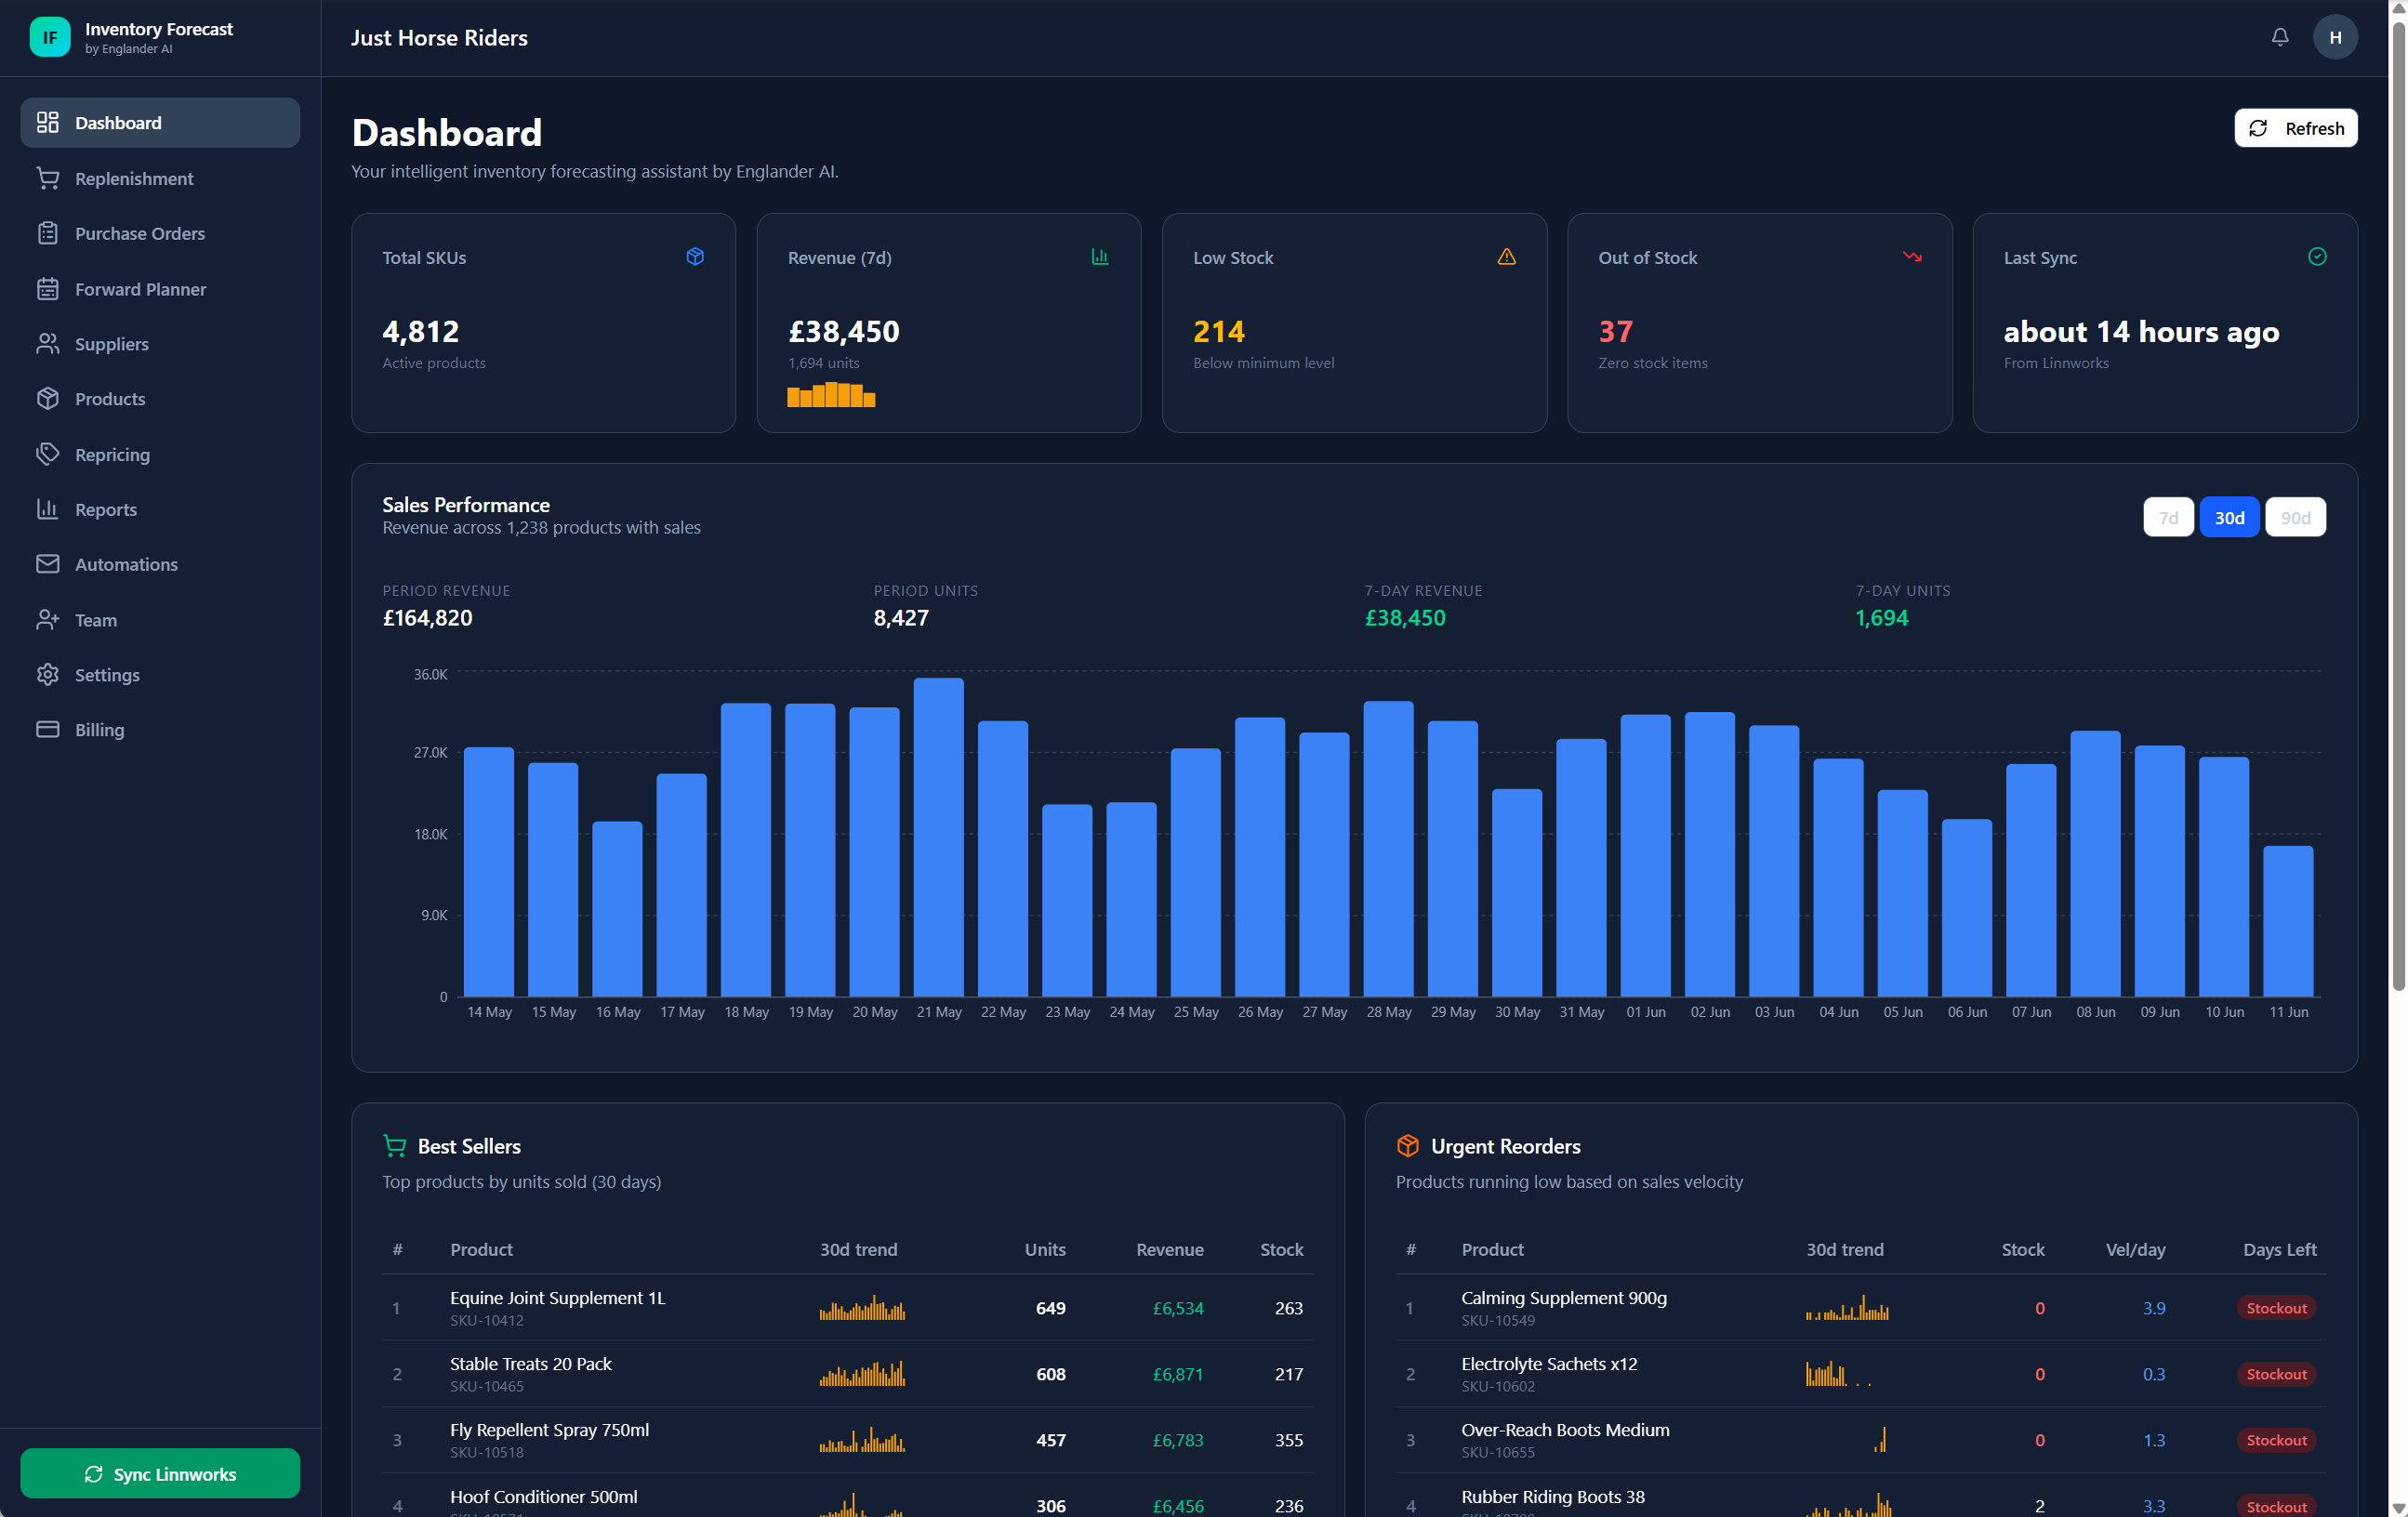2408x1517 pixels.
Task: Open Automations from sidebar
Action: click(x=160, y=564)
